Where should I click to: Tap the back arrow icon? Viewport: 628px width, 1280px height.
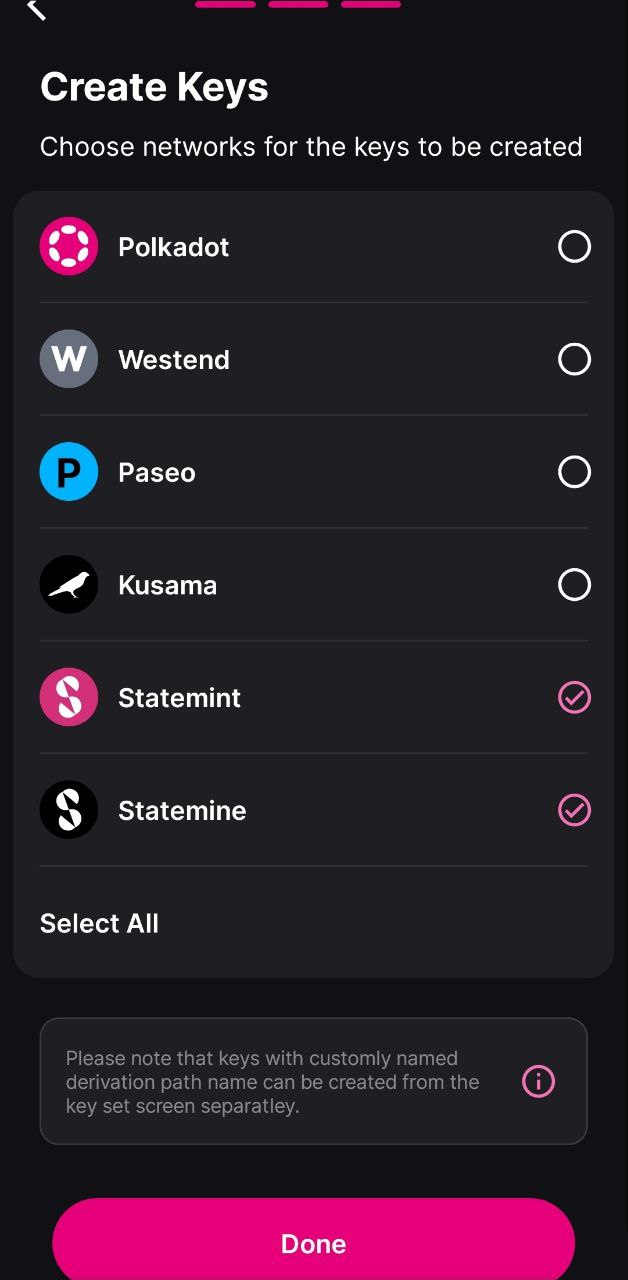36,9
